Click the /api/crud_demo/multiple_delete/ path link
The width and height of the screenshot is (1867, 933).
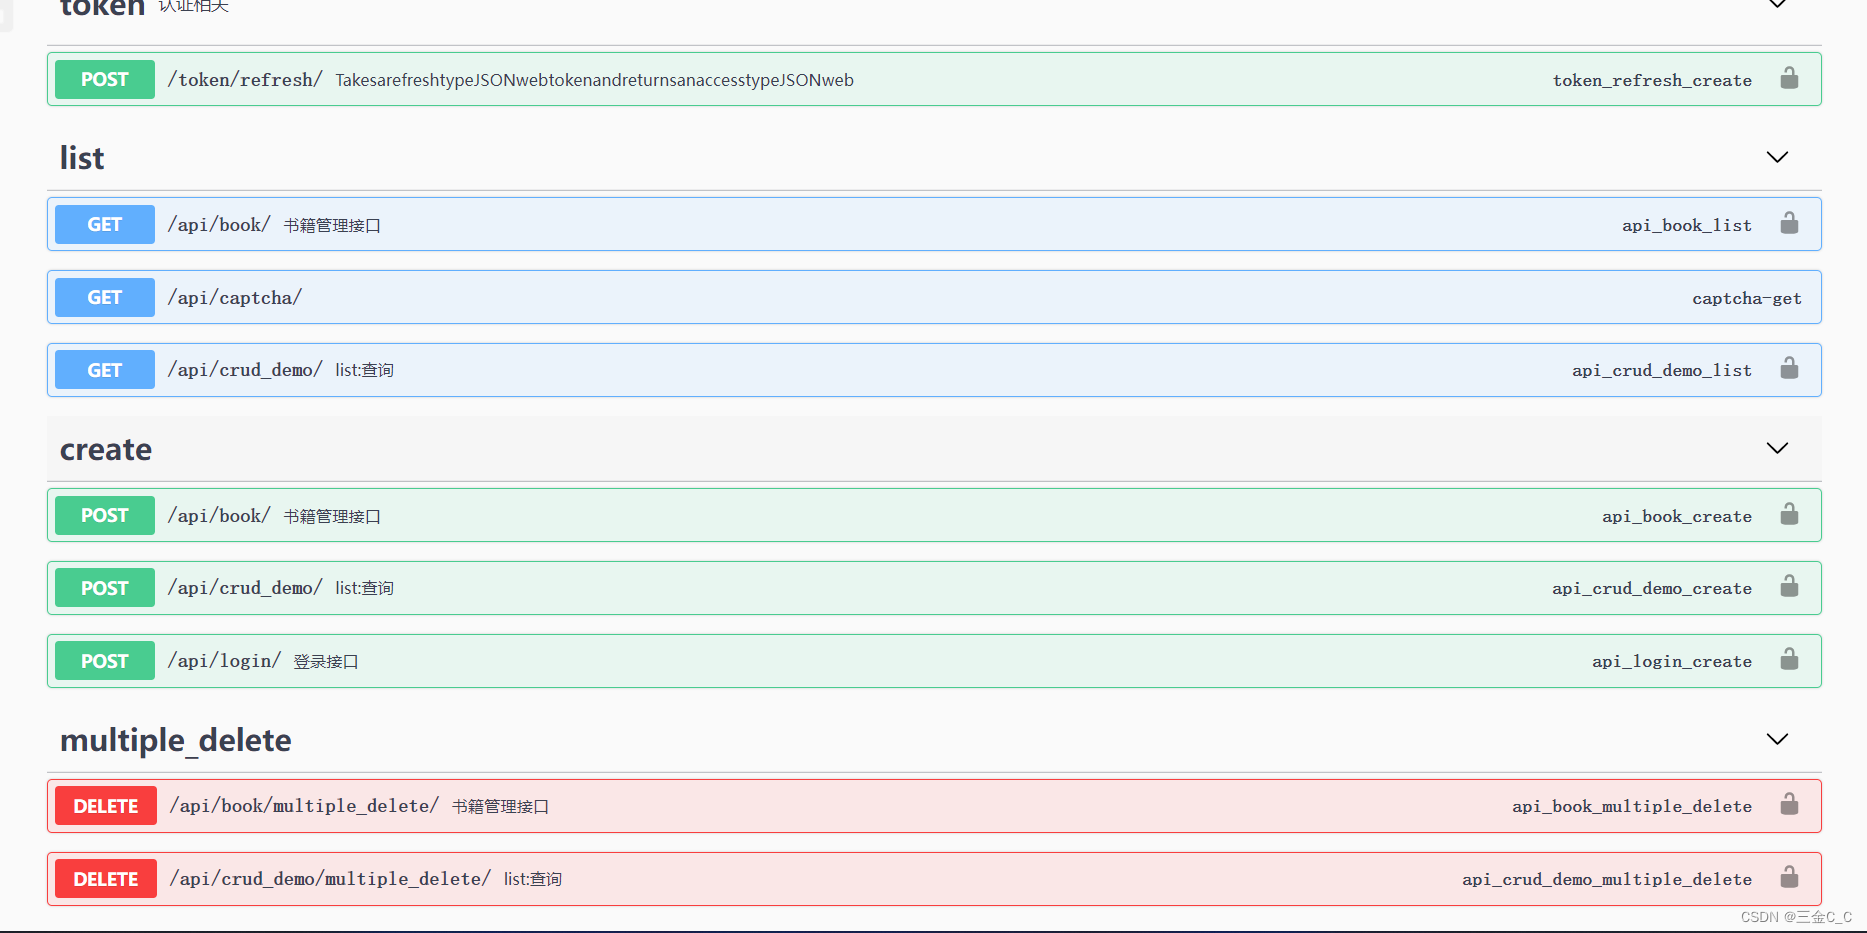point(330,879)
